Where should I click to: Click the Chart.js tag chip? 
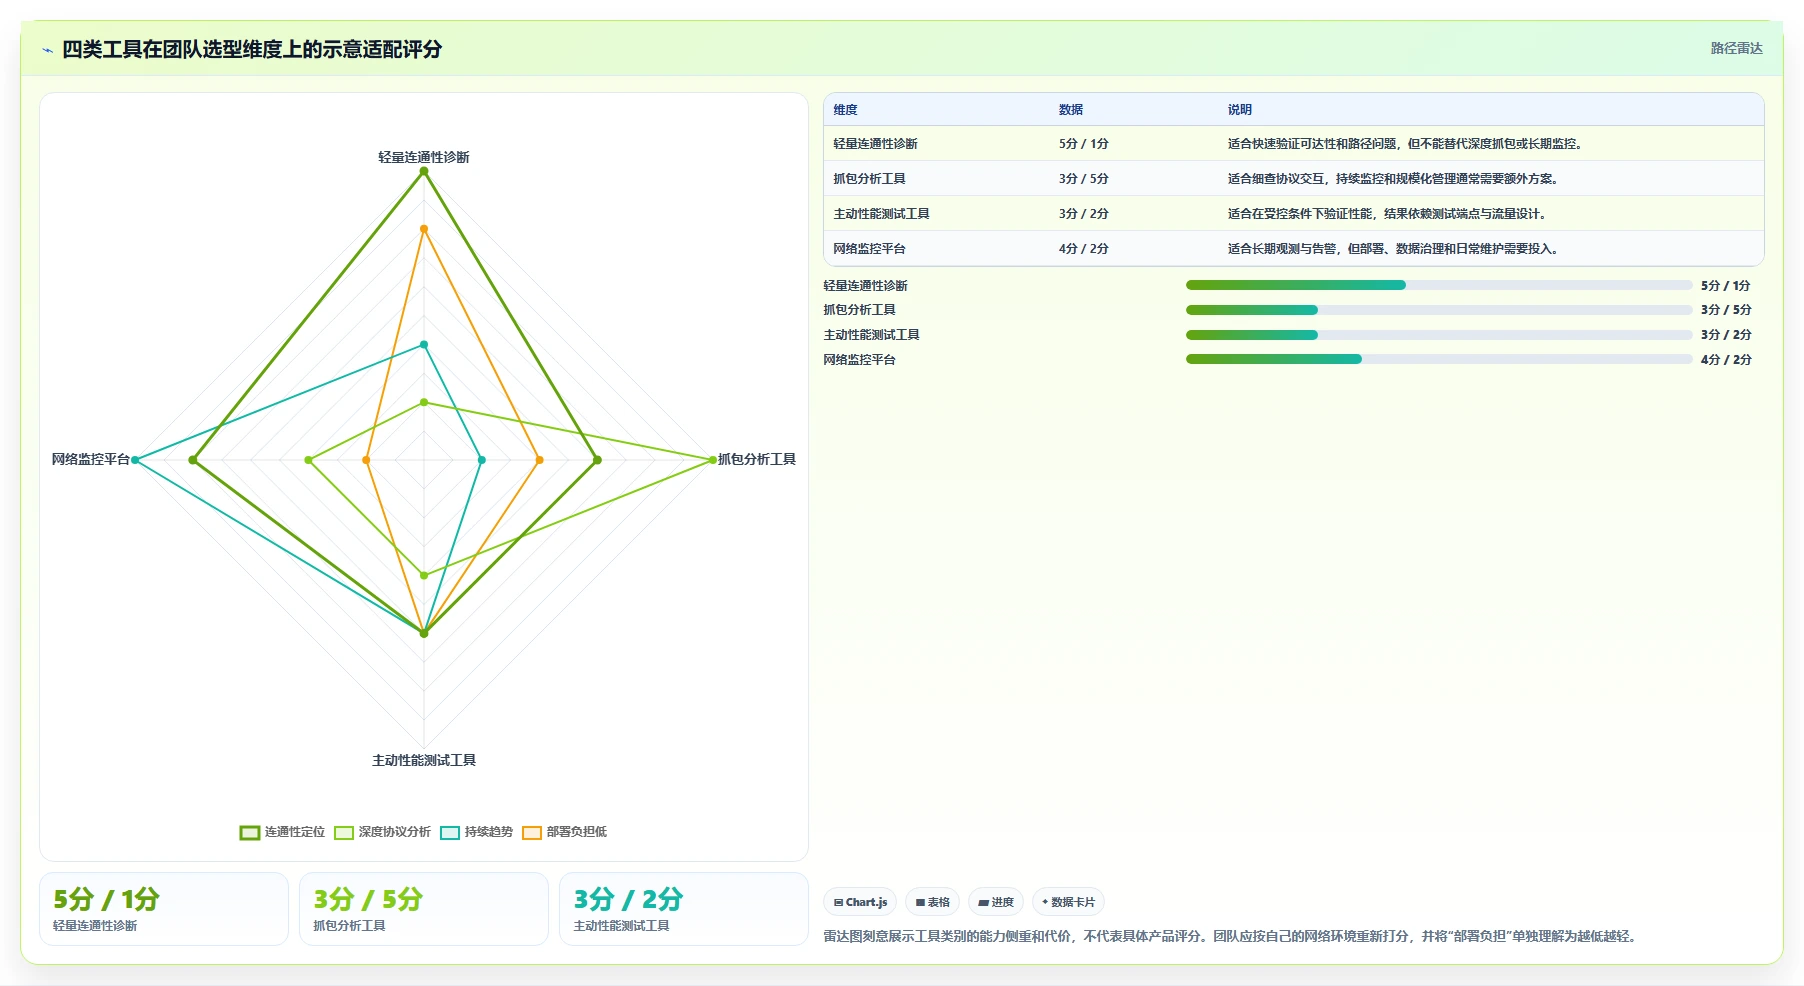tap(860, 902)
